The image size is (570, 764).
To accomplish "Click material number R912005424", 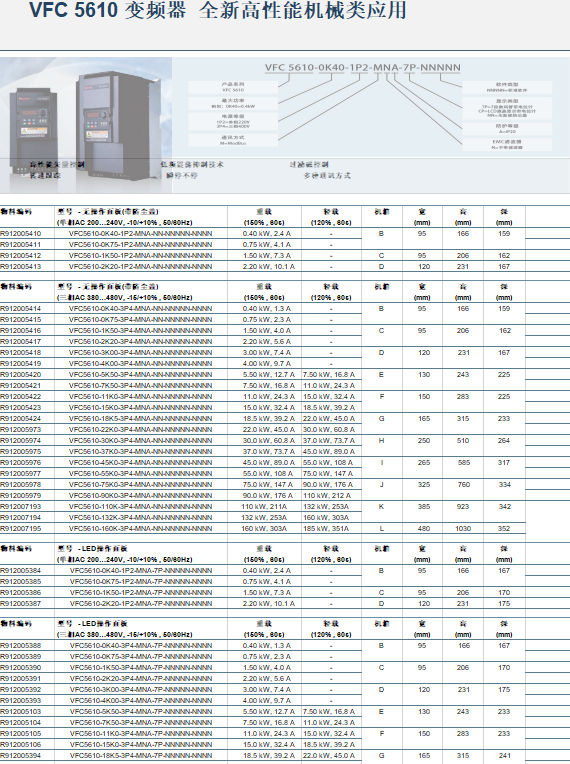I will [x=21, y=419].
